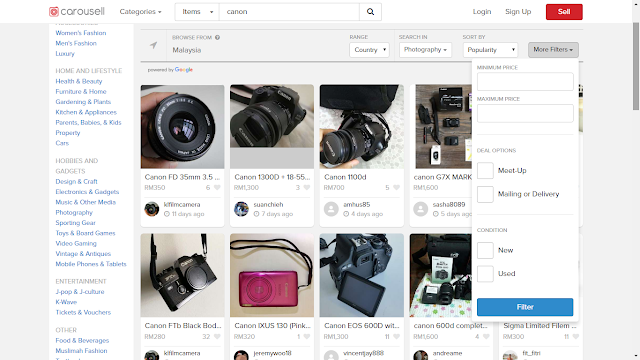Image resolution: width=640 pixels, height=360 pixels.
Task: Like the Canon 1100d listing heart
Action: (x=396, y=188)
